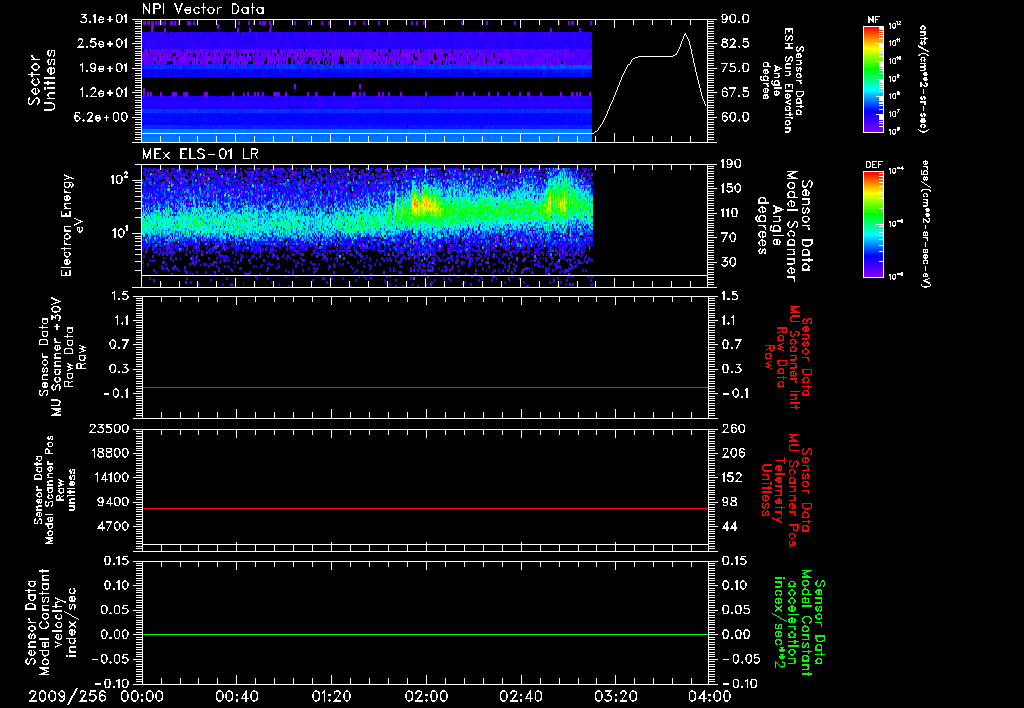The width and height of the screenshot is (1024, 708).
Task: Click the red 'MU Scanner Pos Telemetry' label
Action: [x=786, y=490]
